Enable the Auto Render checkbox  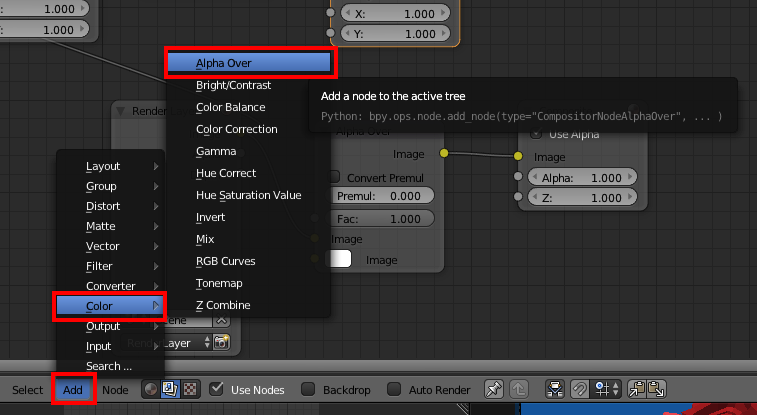(394, 389)
